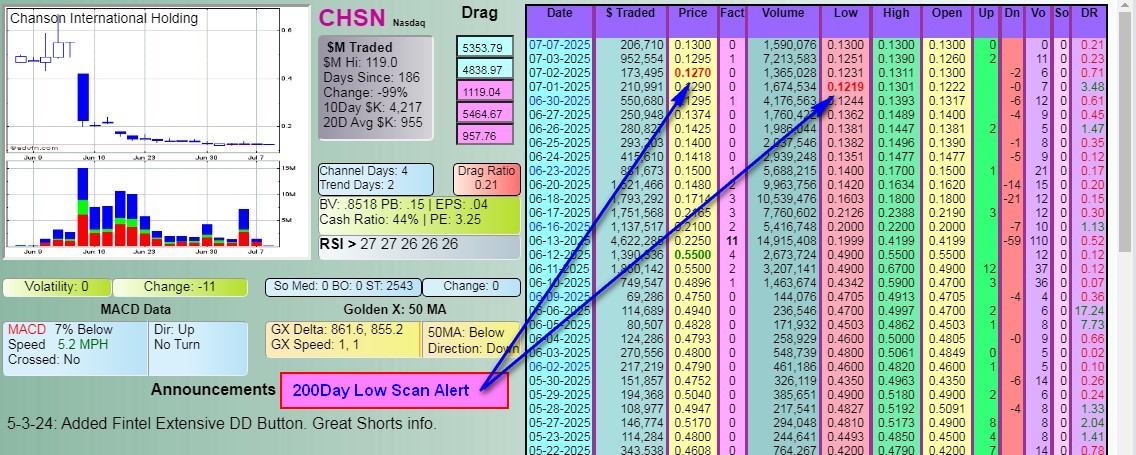Click the CHSN ticker symbol
The width and height of the screenshot is (1136, 455).
[353, 17]
